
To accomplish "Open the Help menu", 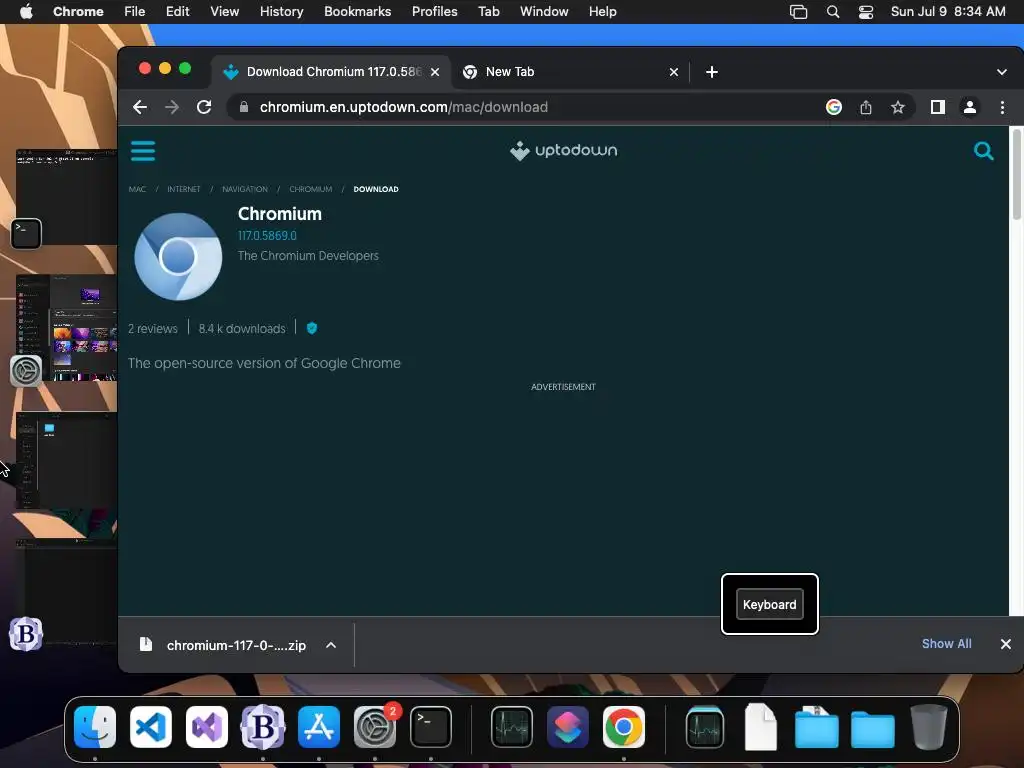I will [602, 12].
